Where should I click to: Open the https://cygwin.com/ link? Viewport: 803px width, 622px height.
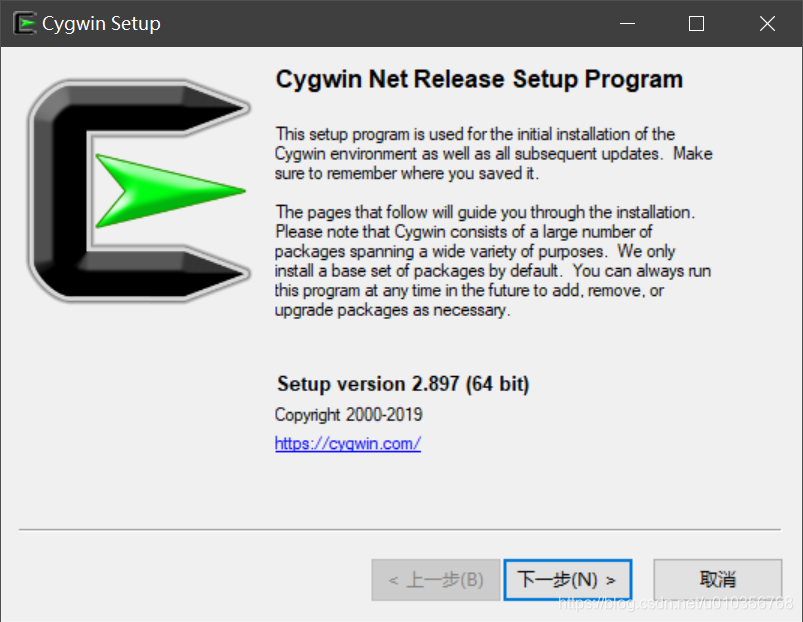[x=348, y=443]
